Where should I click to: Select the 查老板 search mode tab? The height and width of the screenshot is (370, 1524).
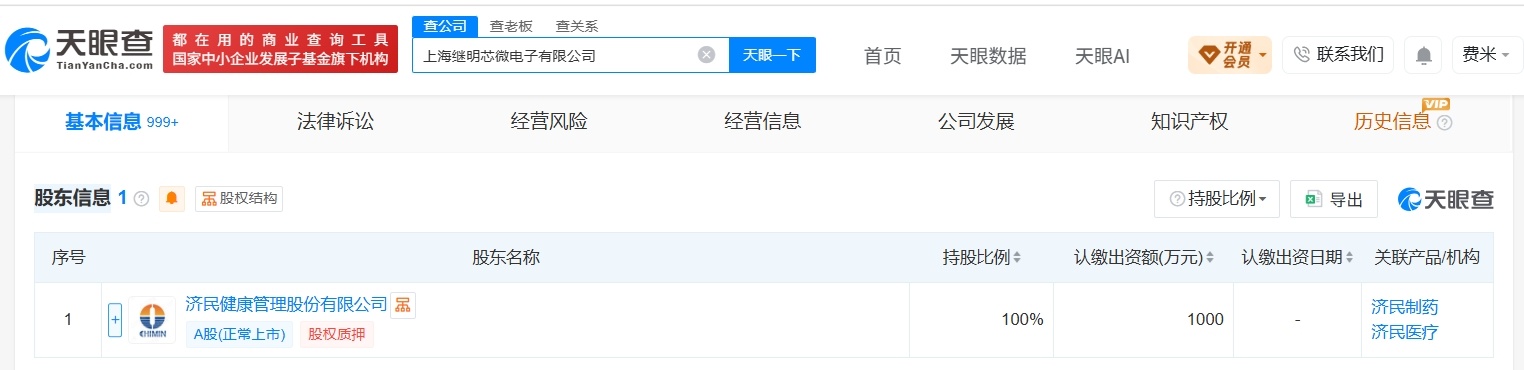click(x=511, y=26)
